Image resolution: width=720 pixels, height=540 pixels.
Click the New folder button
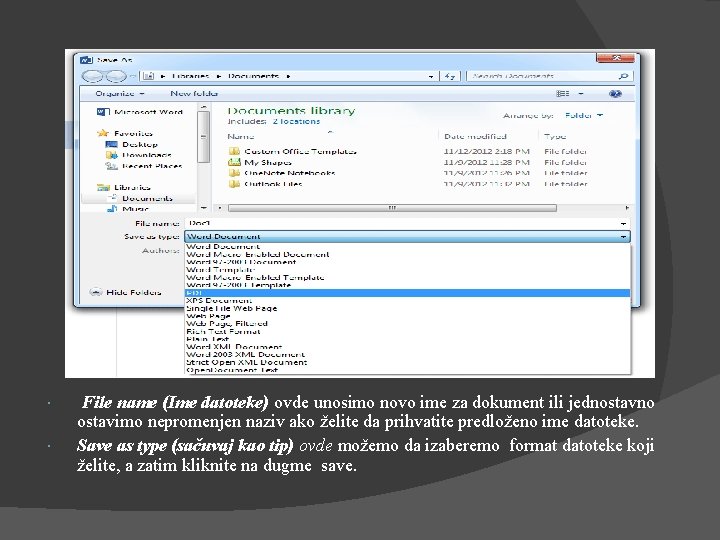(194, 94)
